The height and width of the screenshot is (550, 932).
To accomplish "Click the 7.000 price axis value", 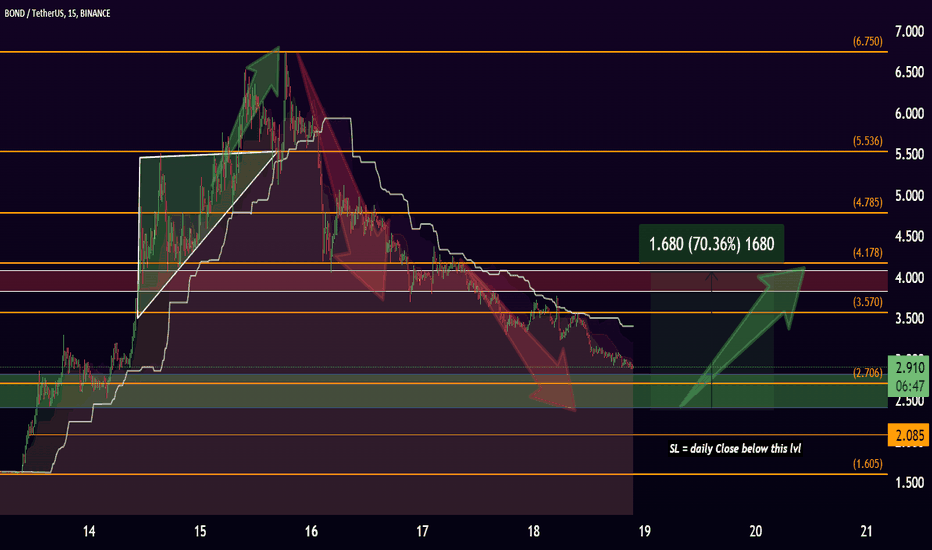I will [x=909, y=32].
